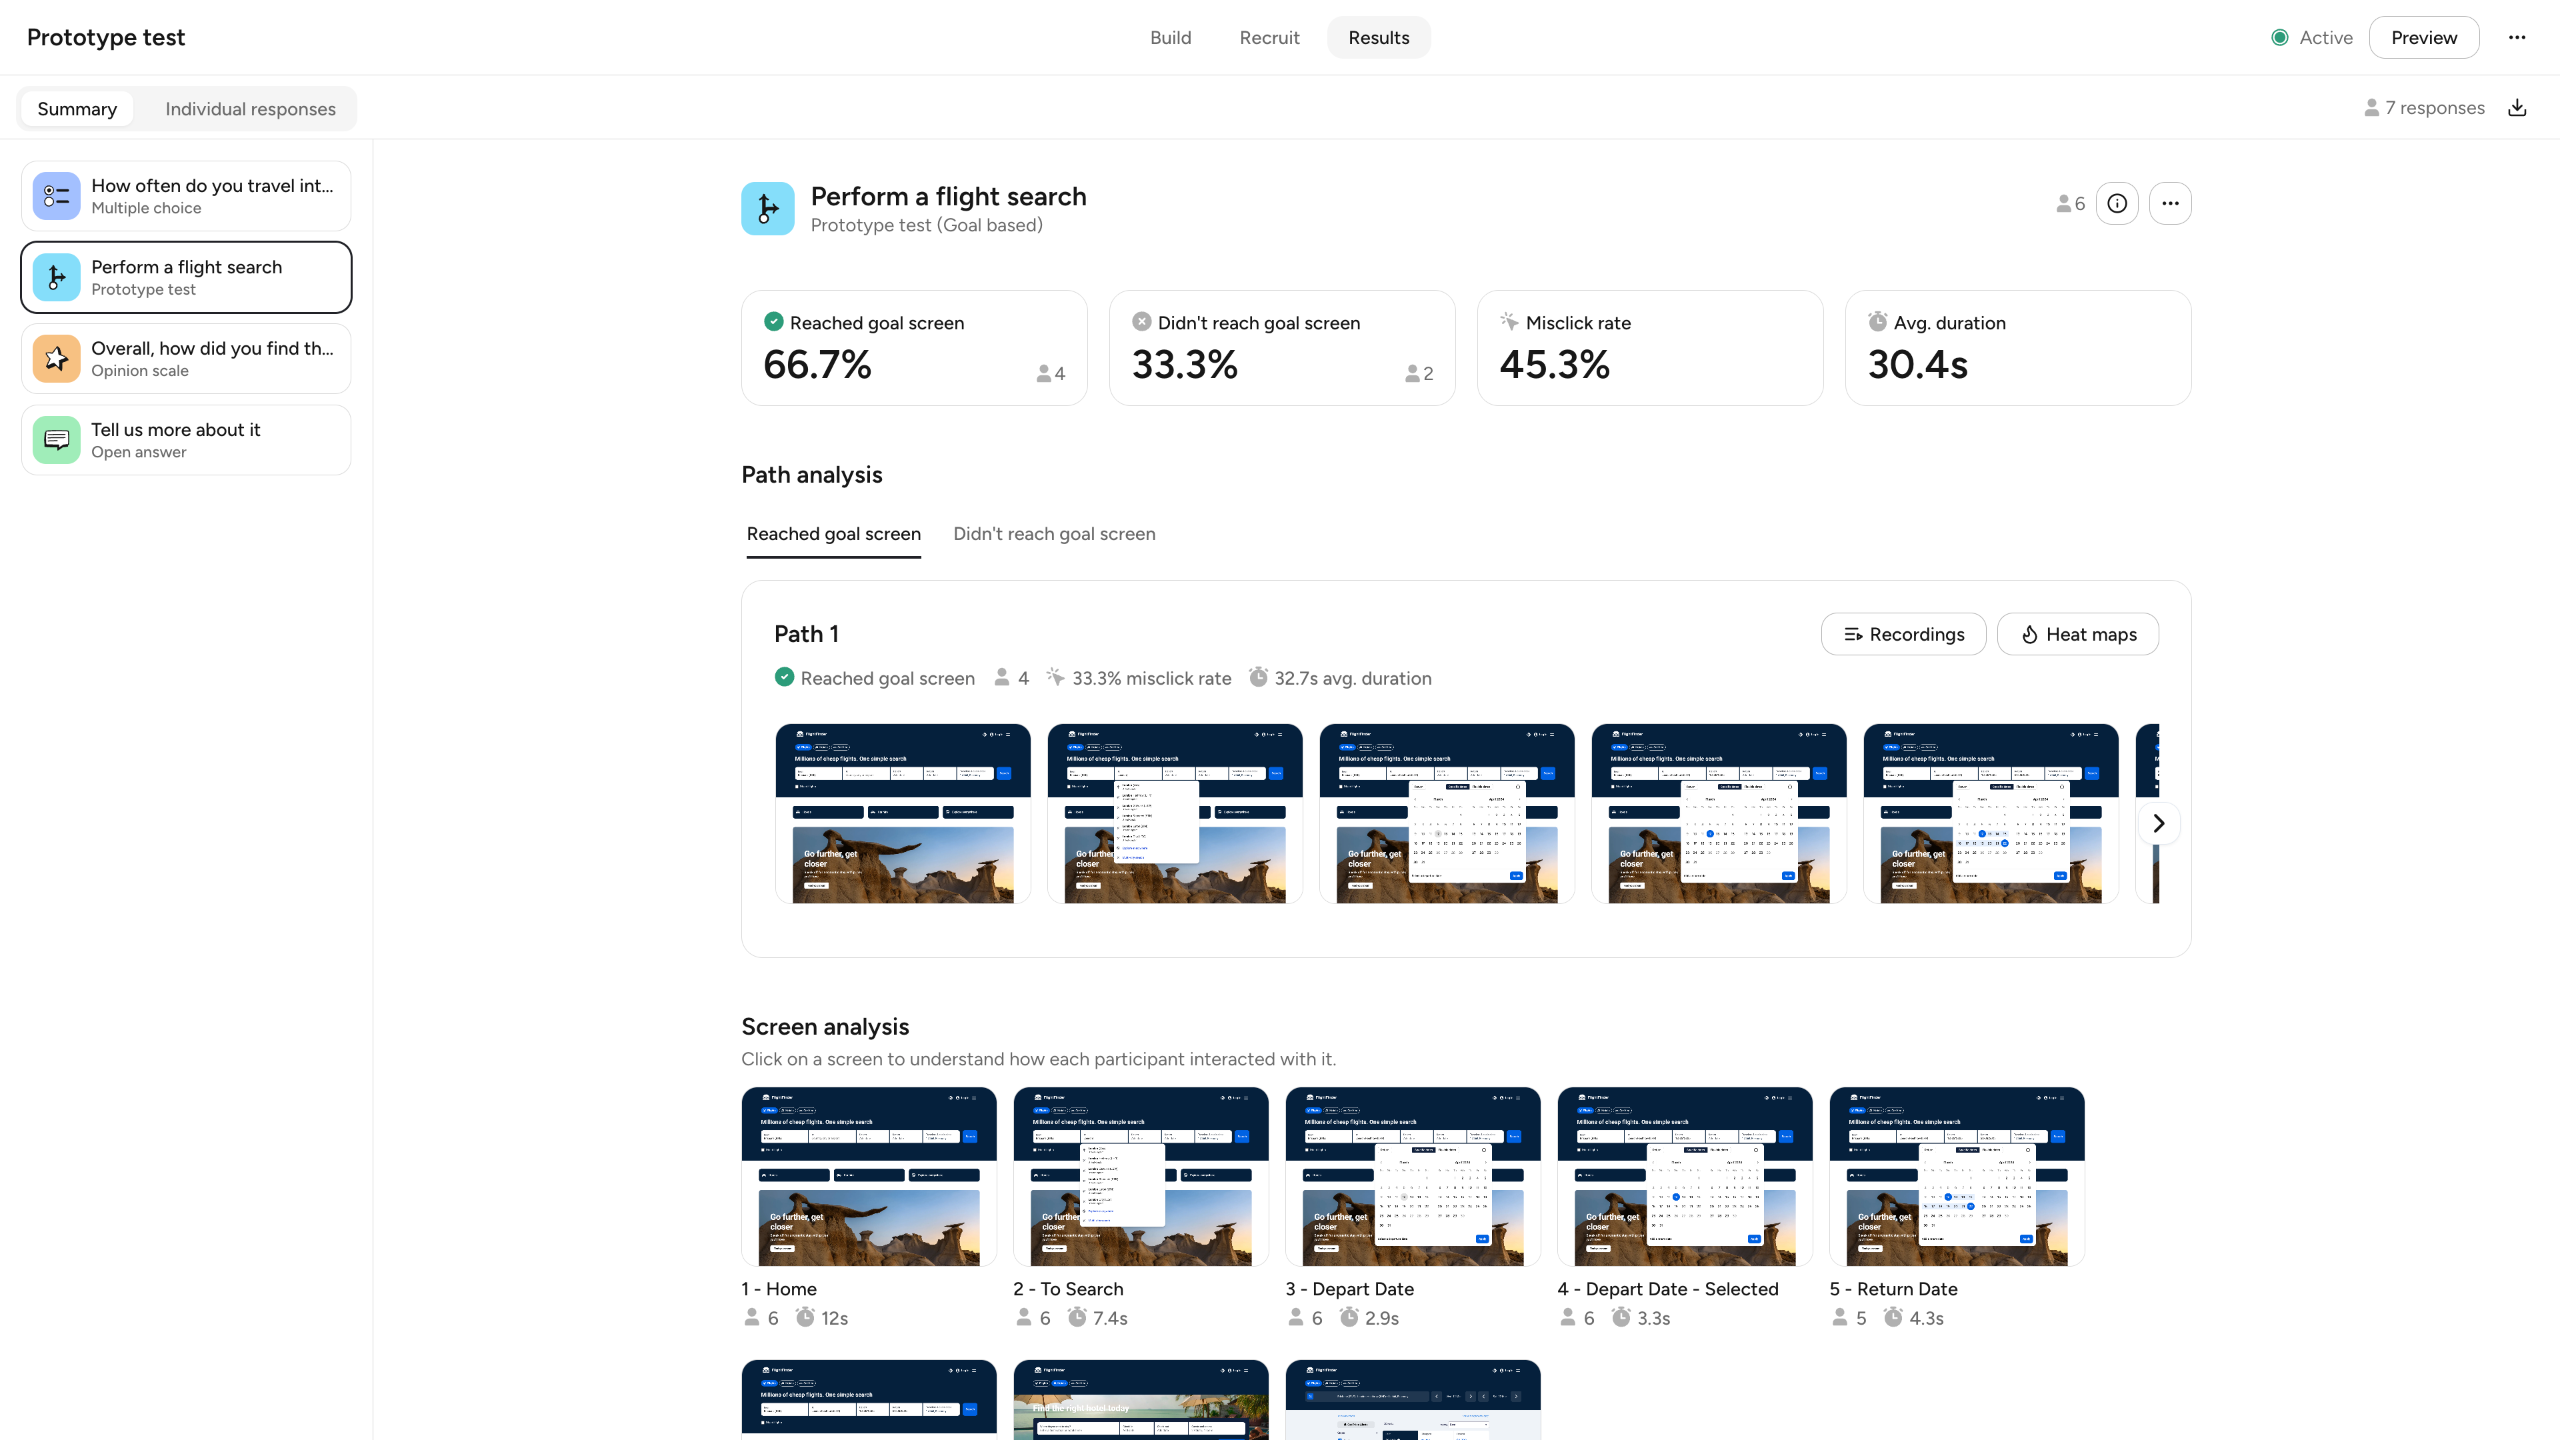This screenshot has width=2560, height=1440.
Task: Go to the Recruit tab
Action: 1269,38
